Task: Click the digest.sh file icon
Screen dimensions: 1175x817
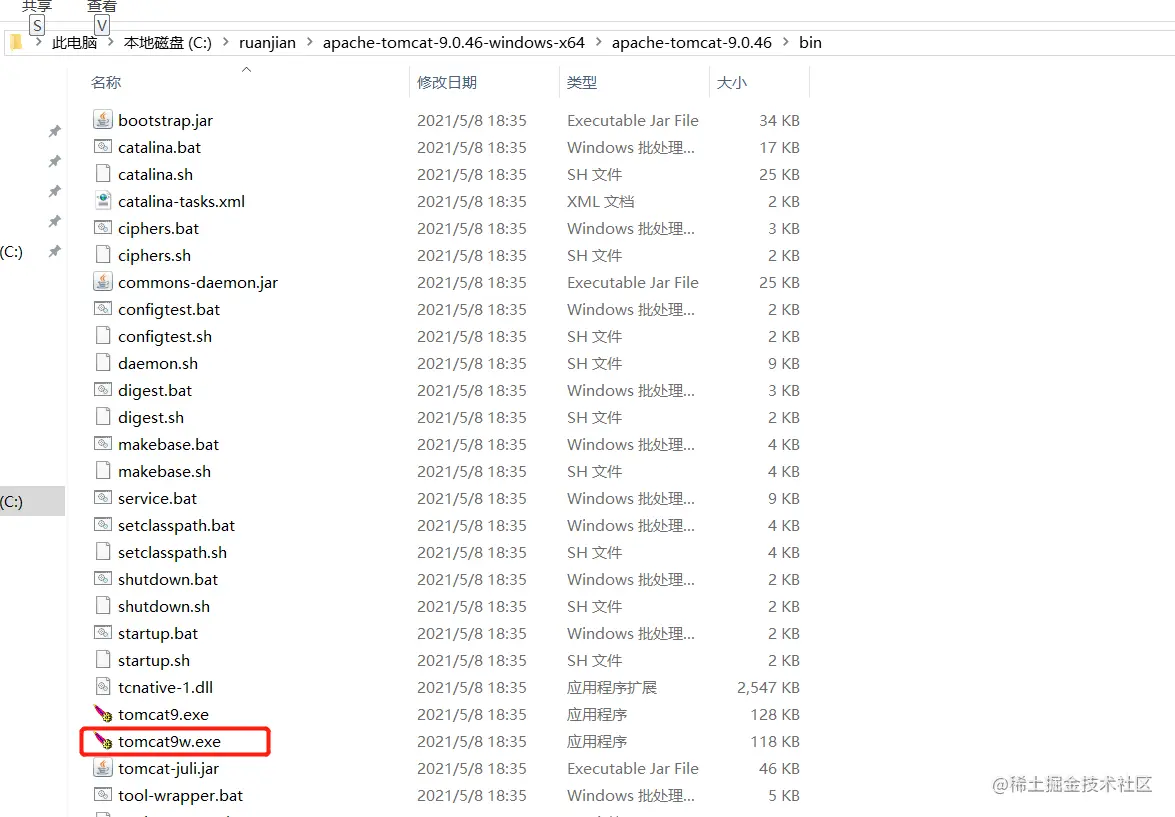Action: pyautogui.click(x=103, y=417)
